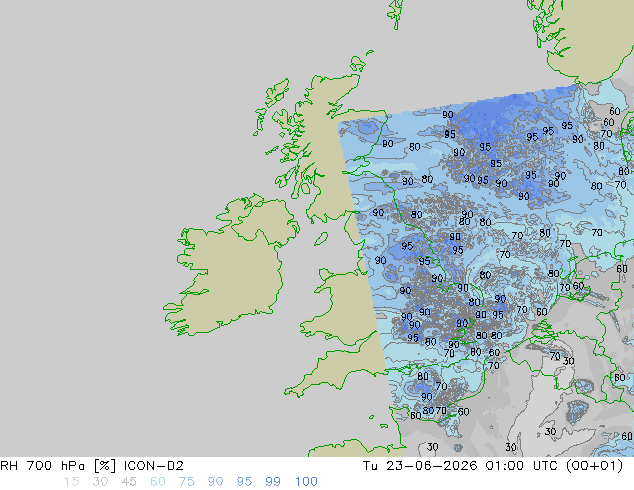Screen dimensions: 634x490
Task: Select the legend value 45
Action: click(129, 482)
